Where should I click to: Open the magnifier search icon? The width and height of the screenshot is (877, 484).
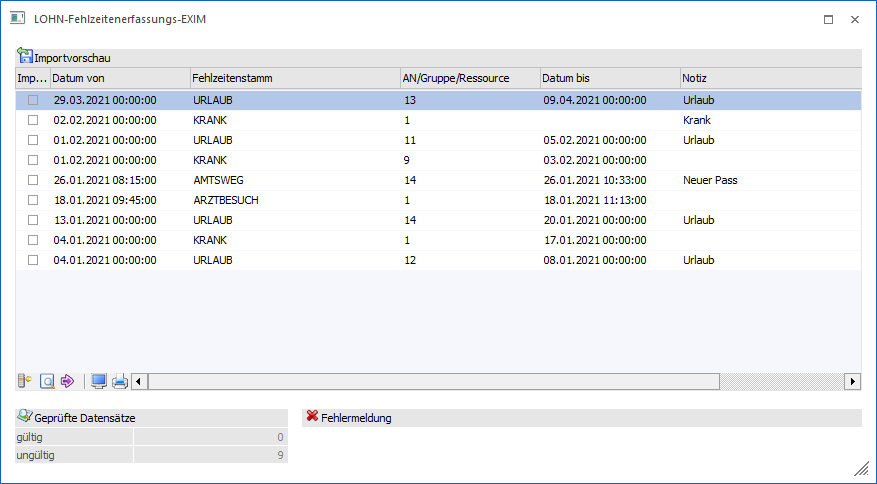[x=47, y=382]
